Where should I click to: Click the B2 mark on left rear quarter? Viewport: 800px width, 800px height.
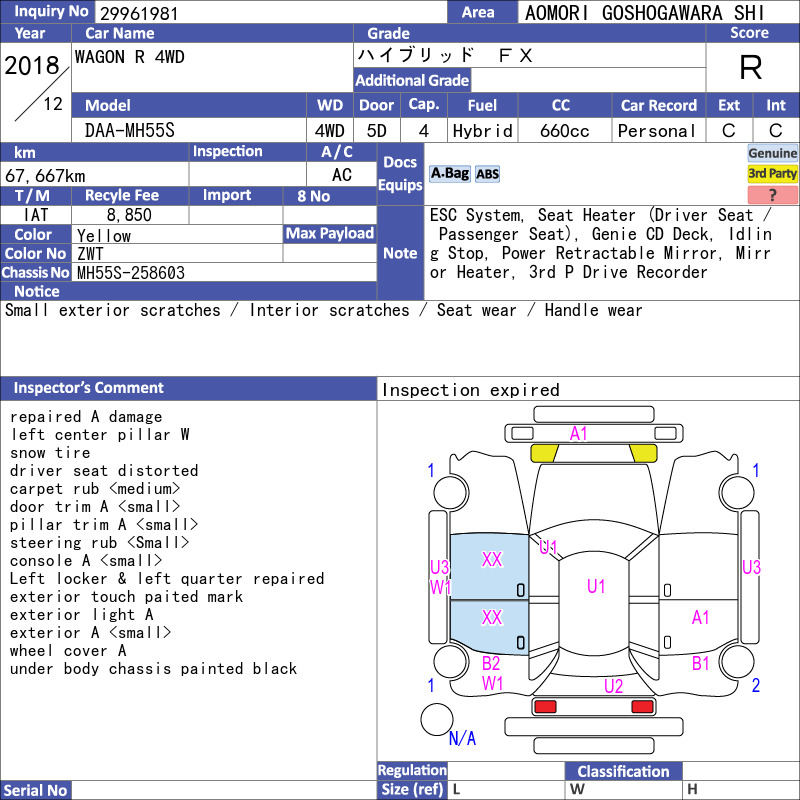[491, 663]
